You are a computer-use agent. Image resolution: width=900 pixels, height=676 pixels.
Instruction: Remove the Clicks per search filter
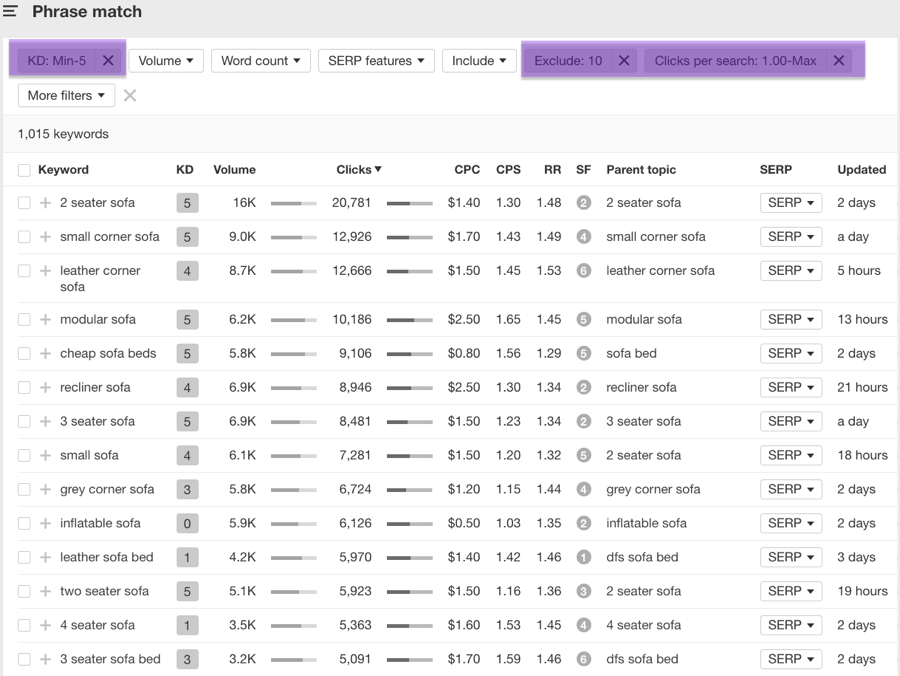coord(839,61)
